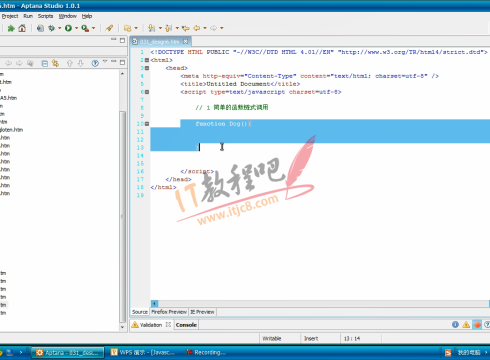Click the Debug bug icon
Viewport: 490px width, 360px height.
pos(51,28)
